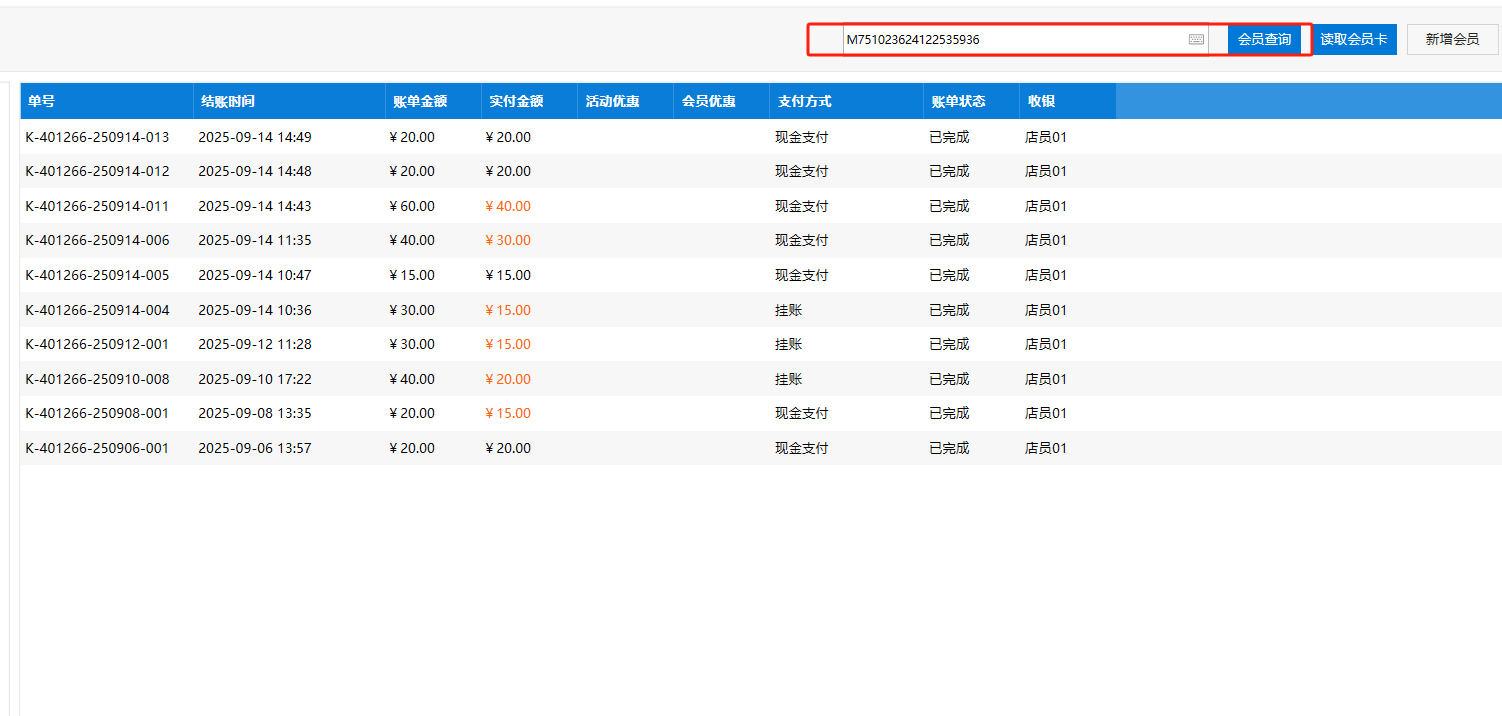Focus the member number input field

click(1010, 40)
